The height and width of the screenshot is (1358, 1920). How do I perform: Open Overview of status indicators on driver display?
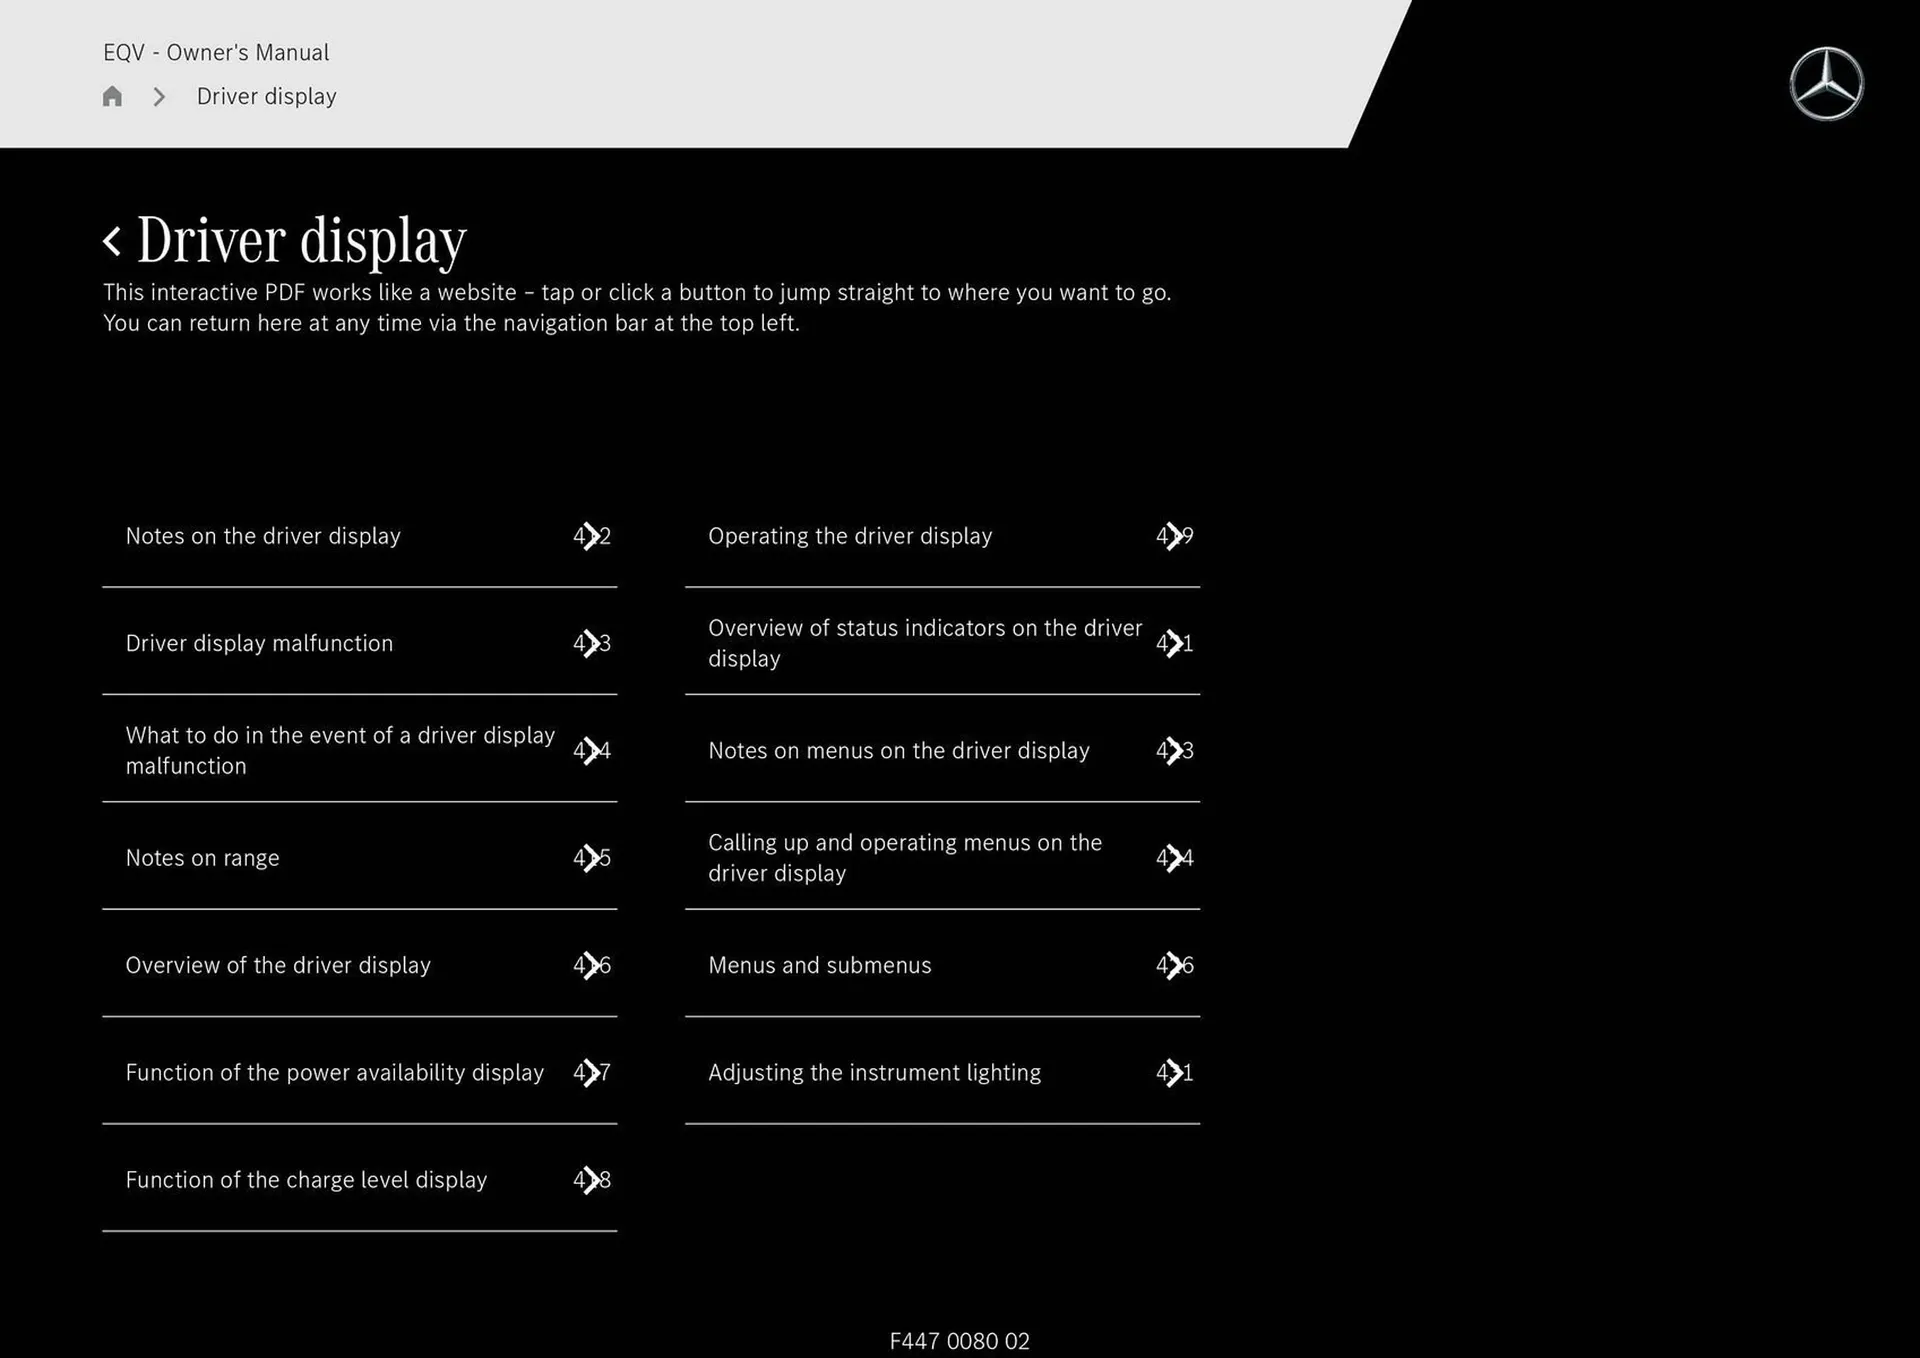coord(924,643)
